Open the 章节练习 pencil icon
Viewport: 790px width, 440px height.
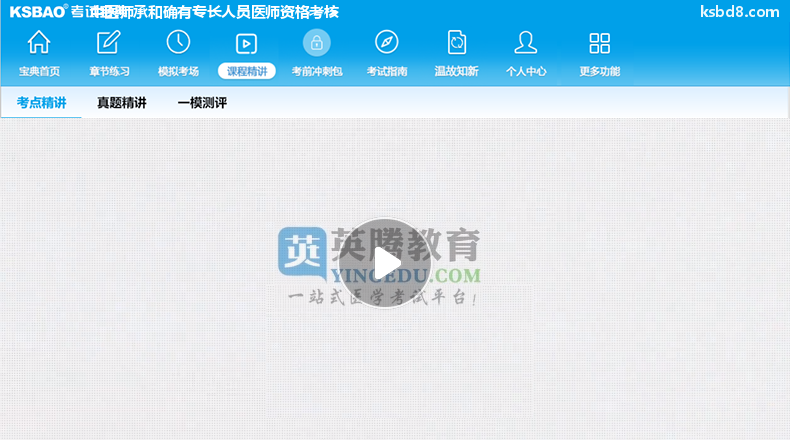pos(109,42)
